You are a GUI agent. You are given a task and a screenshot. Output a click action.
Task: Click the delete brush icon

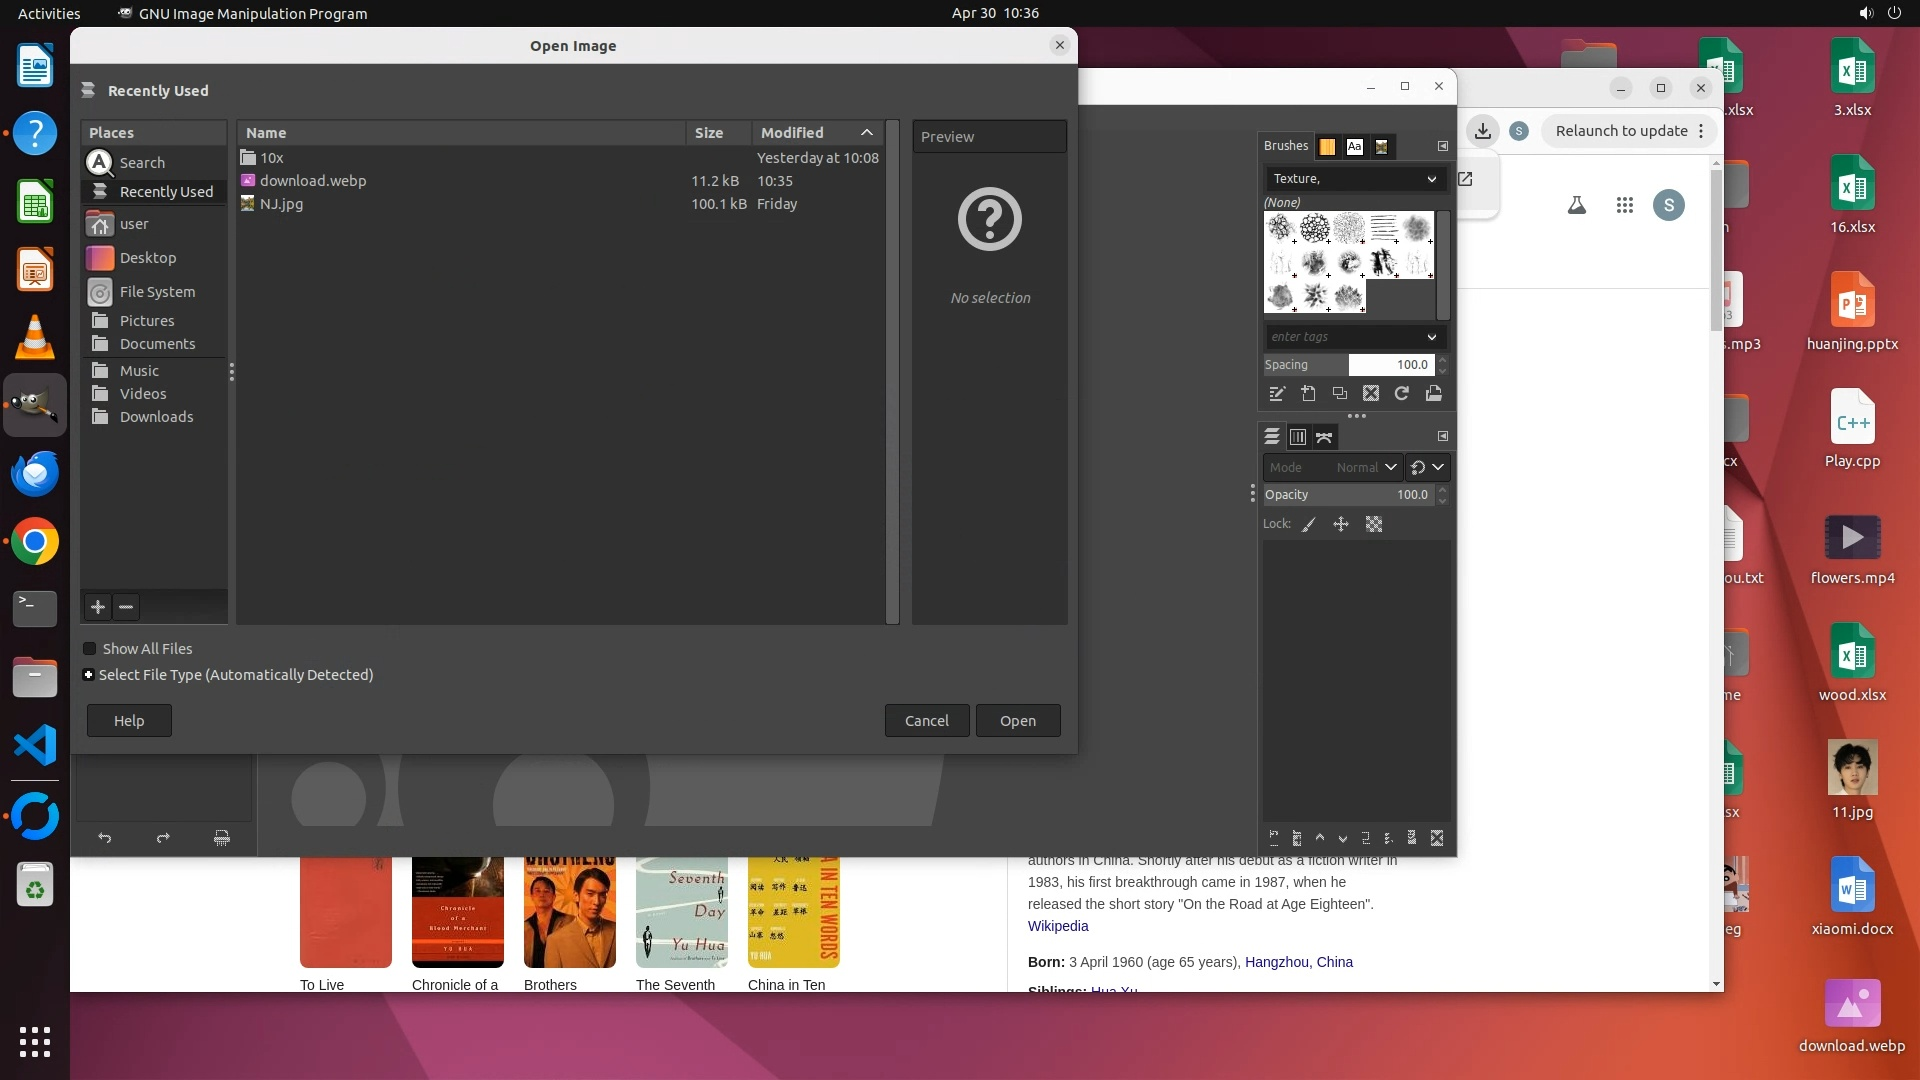click(1371, 394)
